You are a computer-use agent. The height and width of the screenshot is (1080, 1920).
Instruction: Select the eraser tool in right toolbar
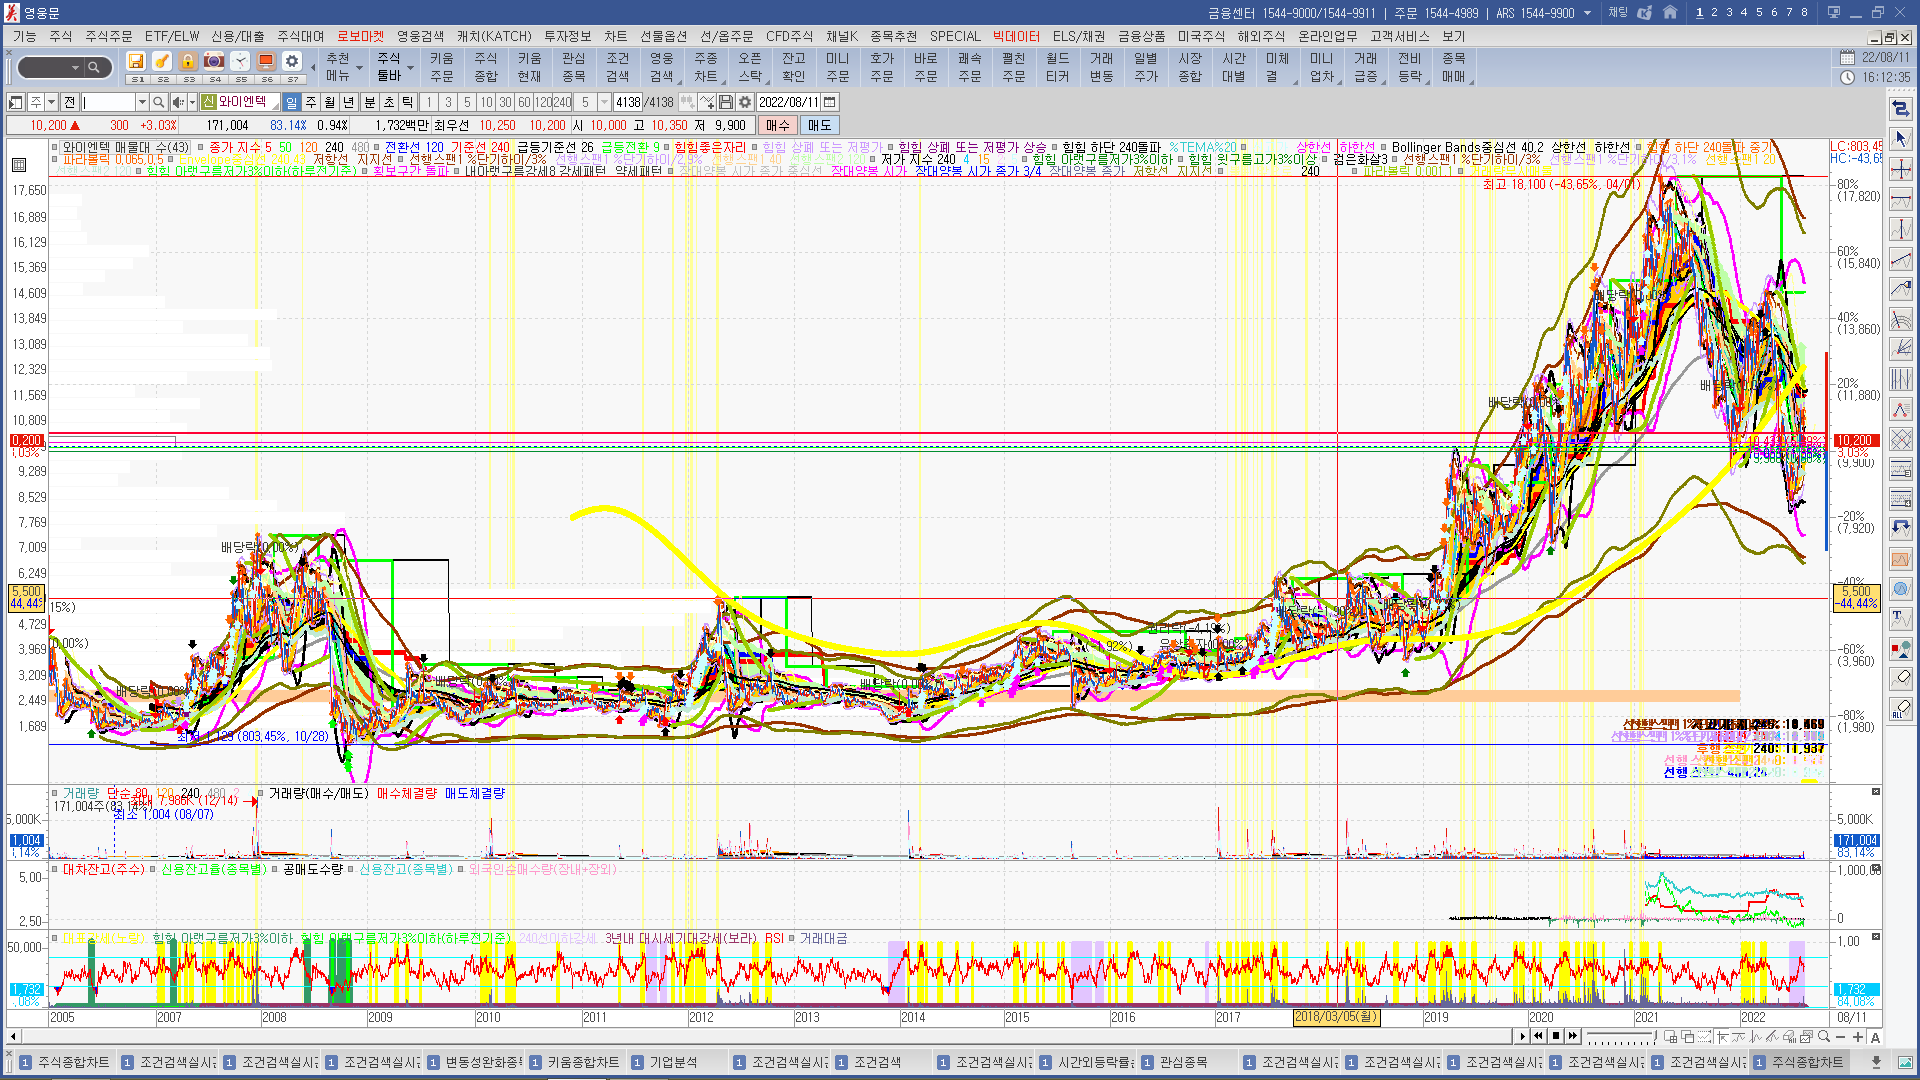[1901, 678]
